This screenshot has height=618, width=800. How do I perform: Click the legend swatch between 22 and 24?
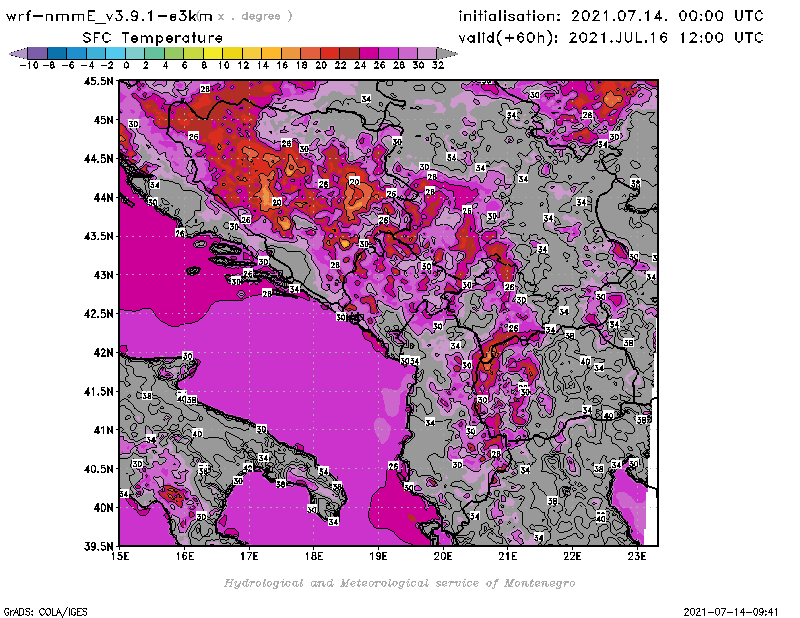pos(349,53)
